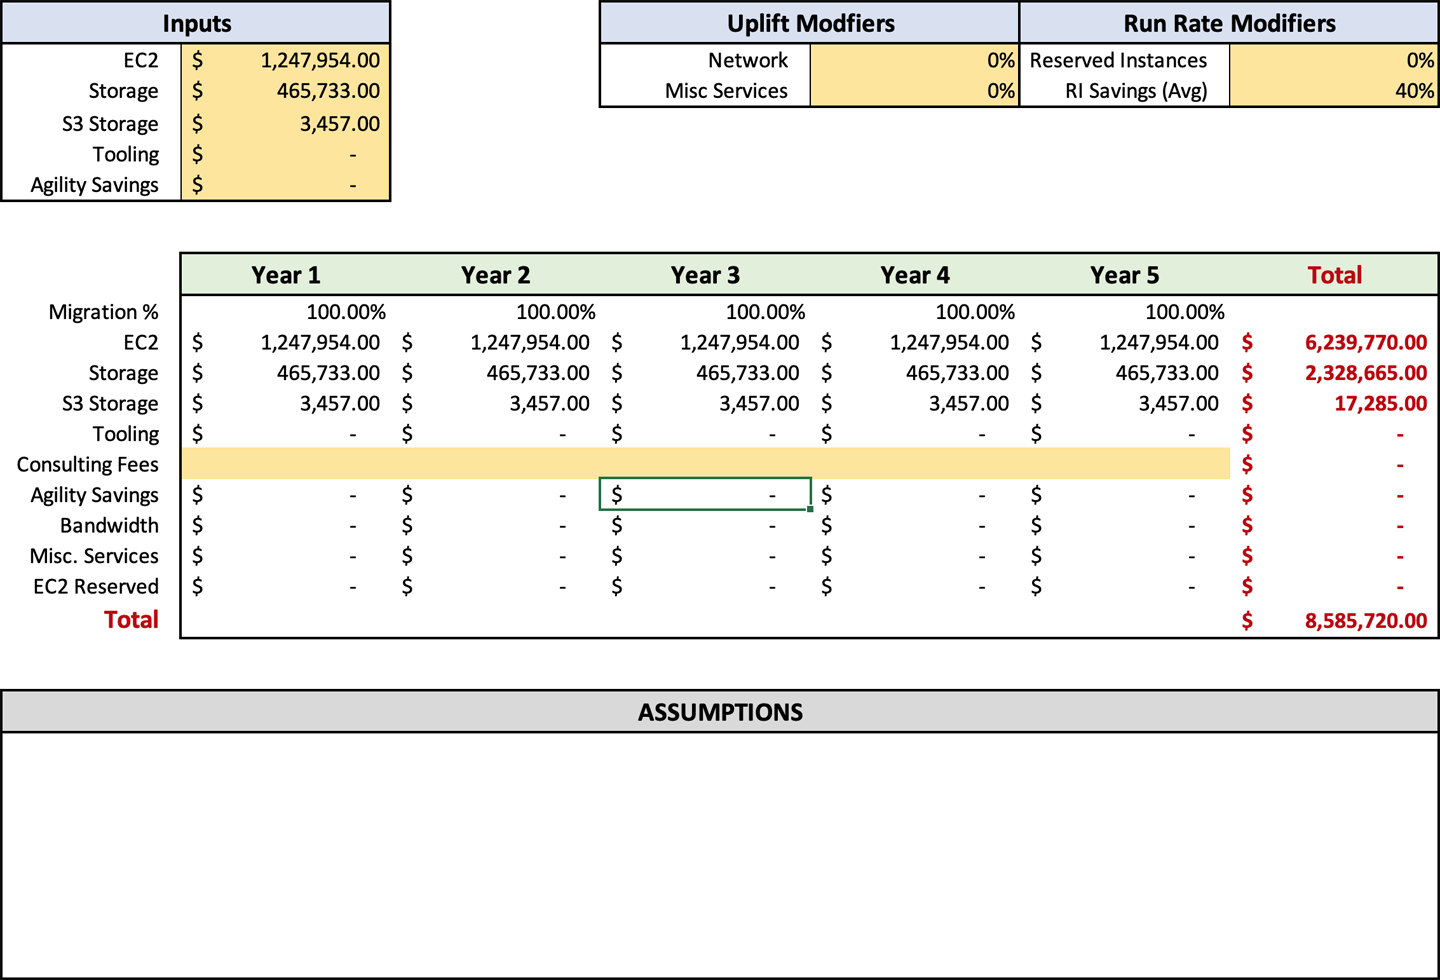Select the Year 4 Storage amount cell
The width and height of the screenshot is (1440, 980).
[x=915, y=373]
